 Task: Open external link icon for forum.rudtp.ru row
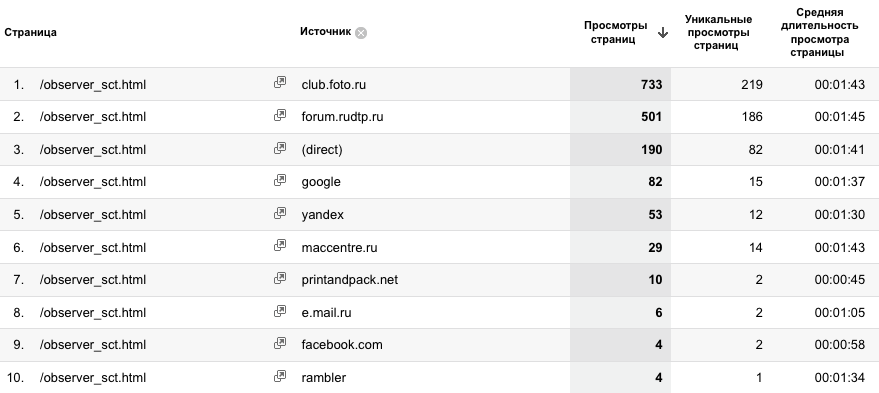(x=280, y=115)
